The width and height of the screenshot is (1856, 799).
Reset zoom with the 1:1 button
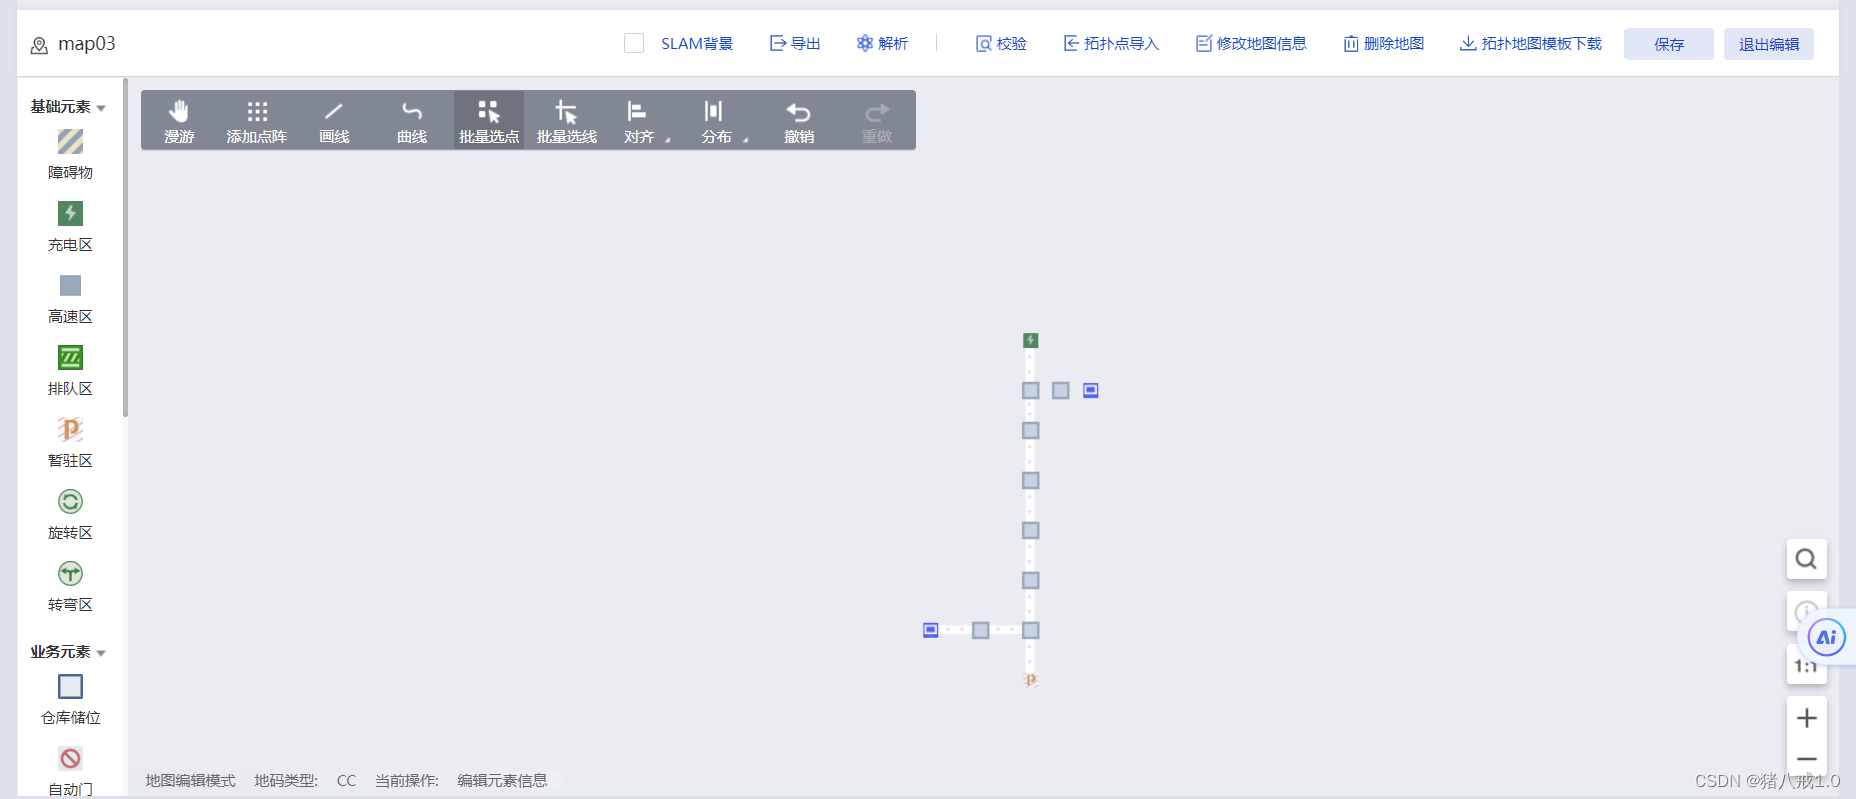coord(1804,666)
